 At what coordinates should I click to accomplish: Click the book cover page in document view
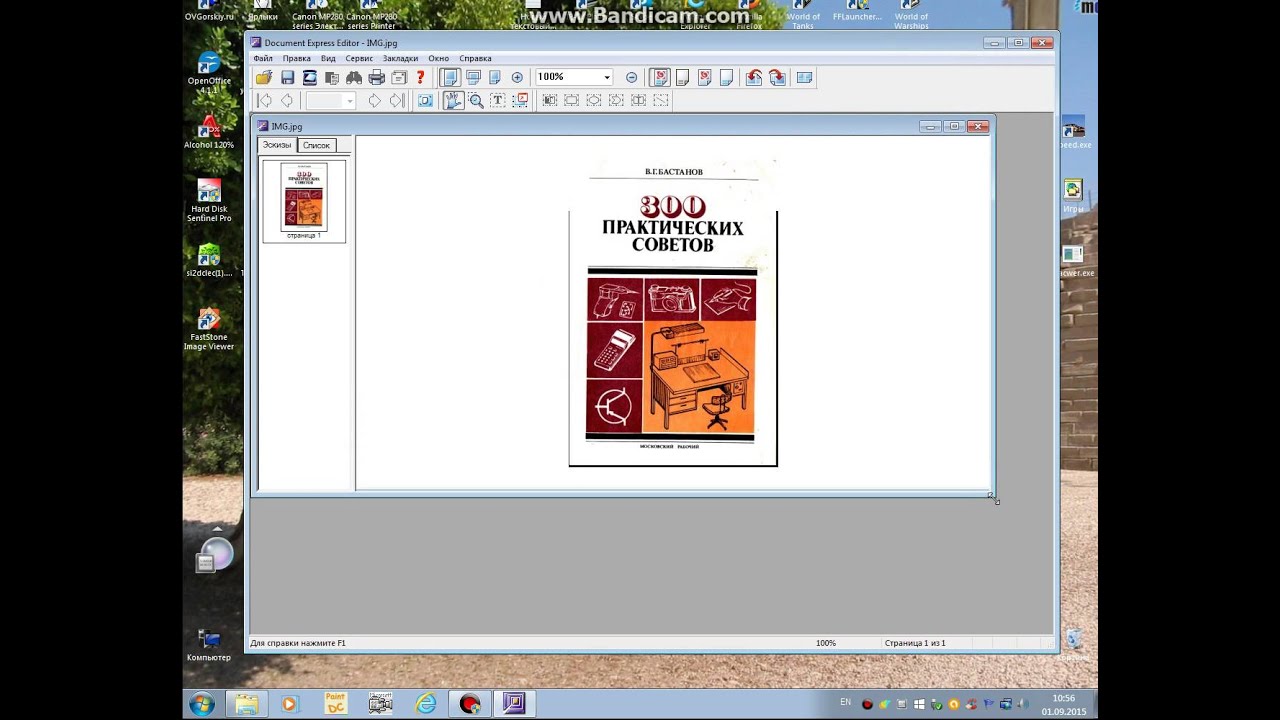point(673,312)
